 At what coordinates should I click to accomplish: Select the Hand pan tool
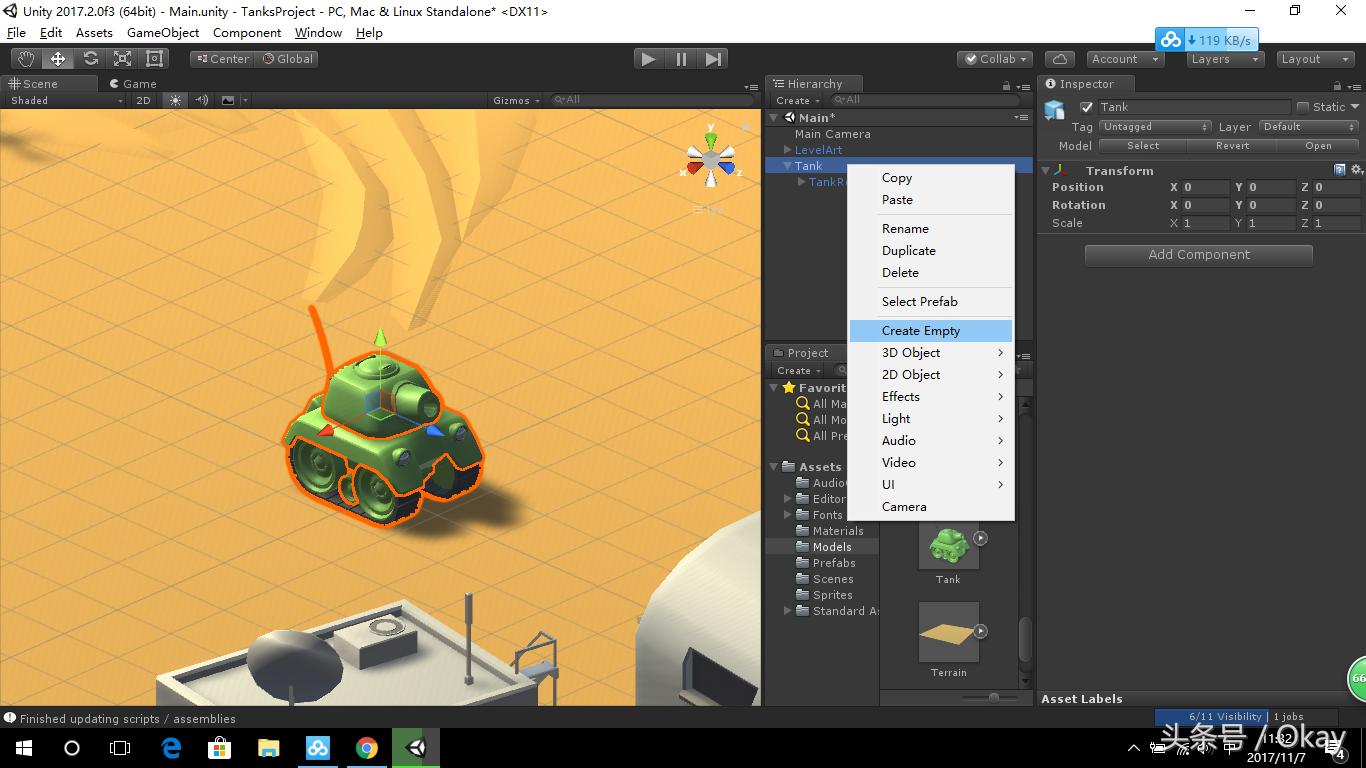point(26,58)
